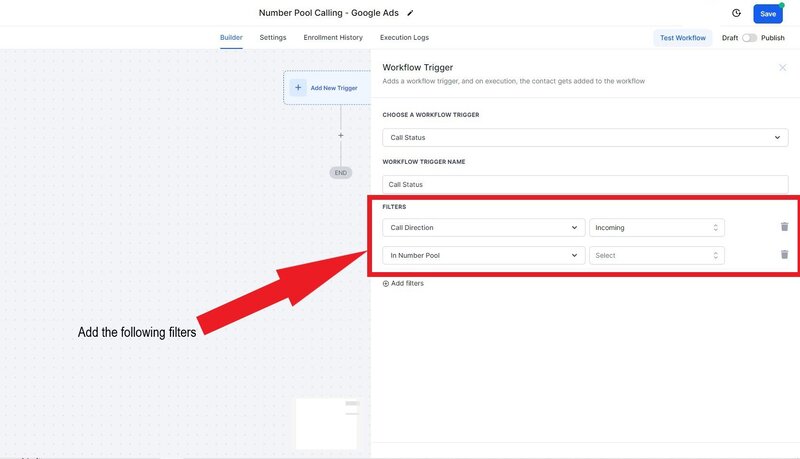This screenshot has height=459, width=800.
Task: Delete the In Number Pool filter row
Action: click(784, 254)
